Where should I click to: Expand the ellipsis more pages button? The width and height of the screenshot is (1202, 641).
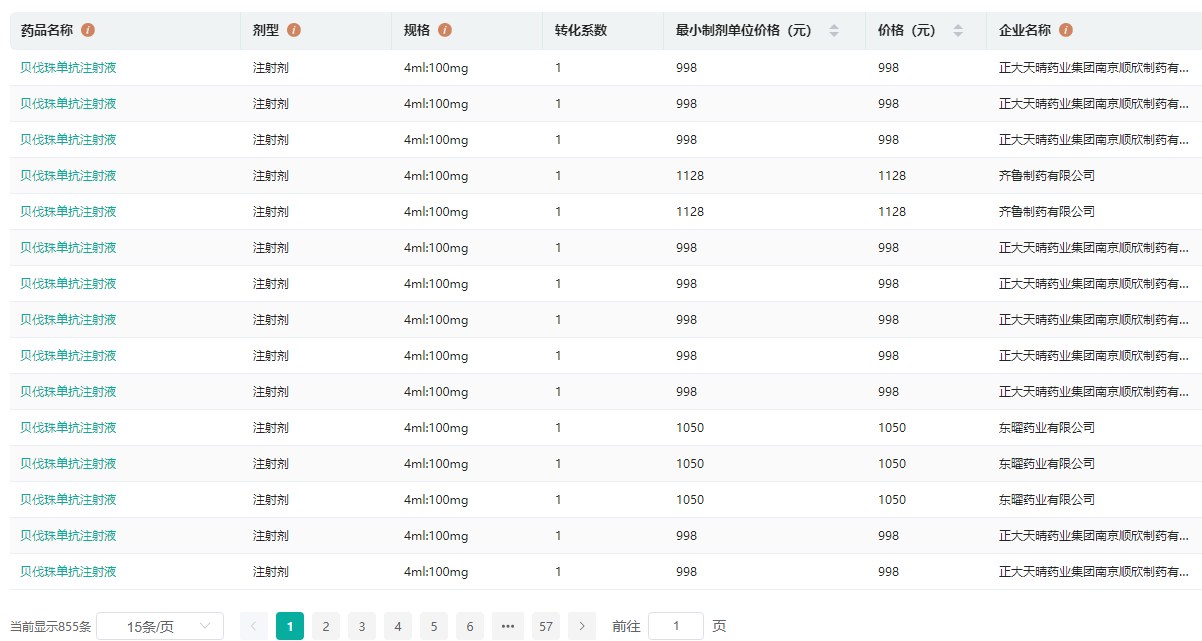508,626
